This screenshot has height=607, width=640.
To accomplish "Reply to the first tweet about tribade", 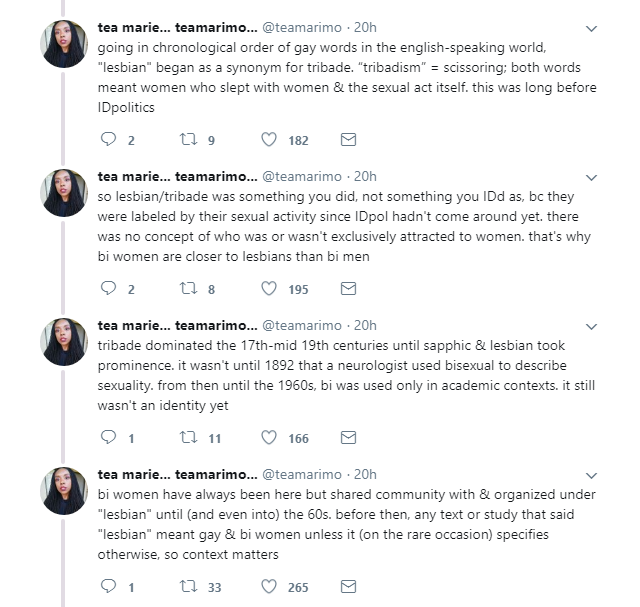I will pos(110,139).
